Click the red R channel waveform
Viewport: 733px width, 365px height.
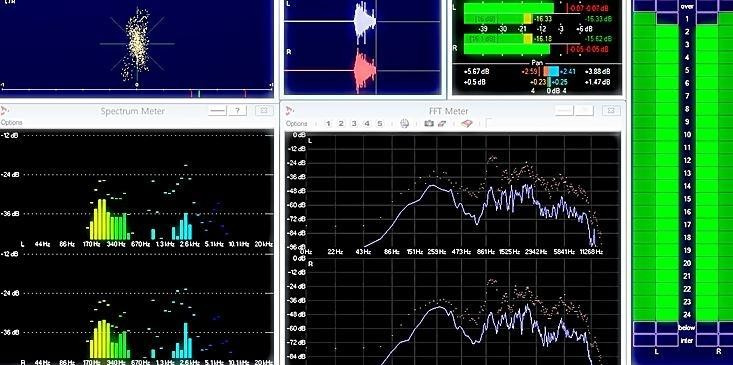coord(366,70)
